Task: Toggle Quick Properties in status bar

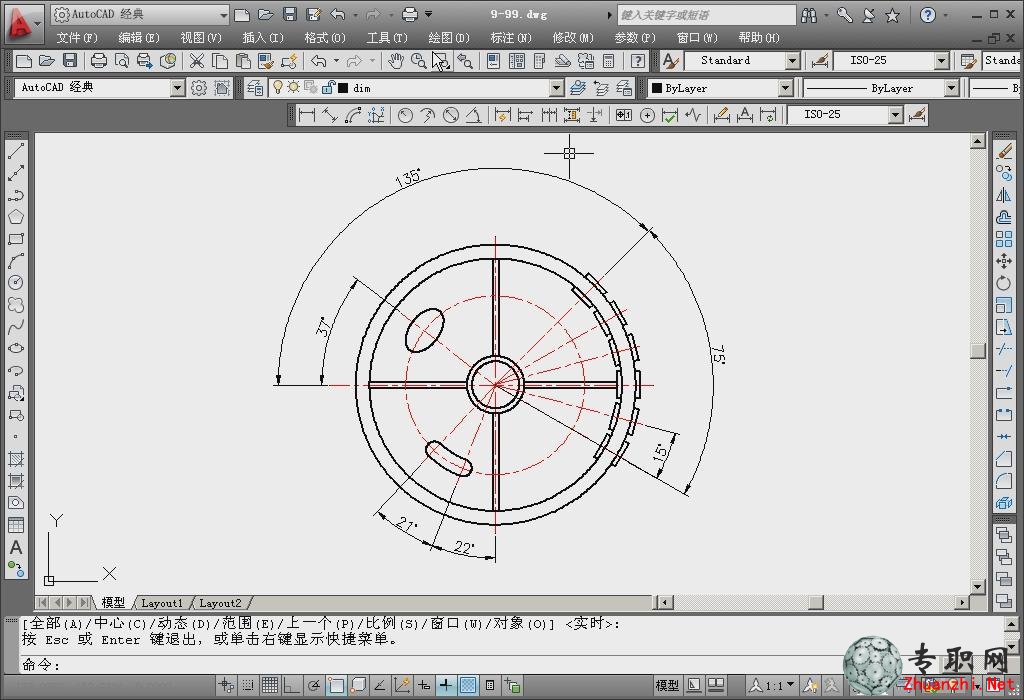Action: [x=490, y=685]
